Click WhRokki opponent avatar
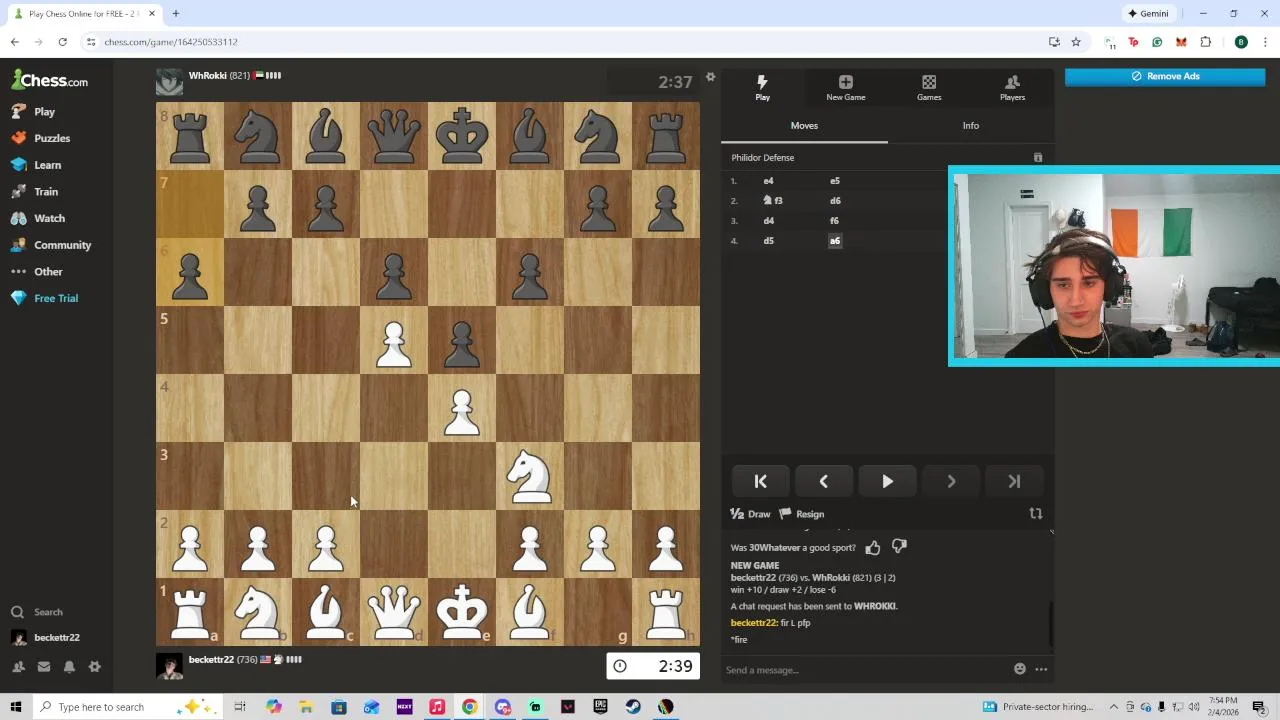This screenshot has width=1280, height=720. (169, 82)
